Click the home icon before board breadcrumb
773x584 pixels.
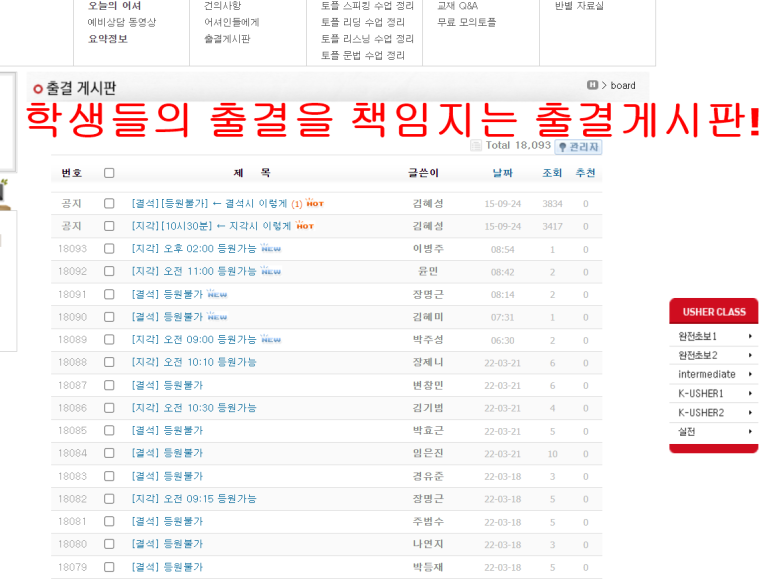592,85
